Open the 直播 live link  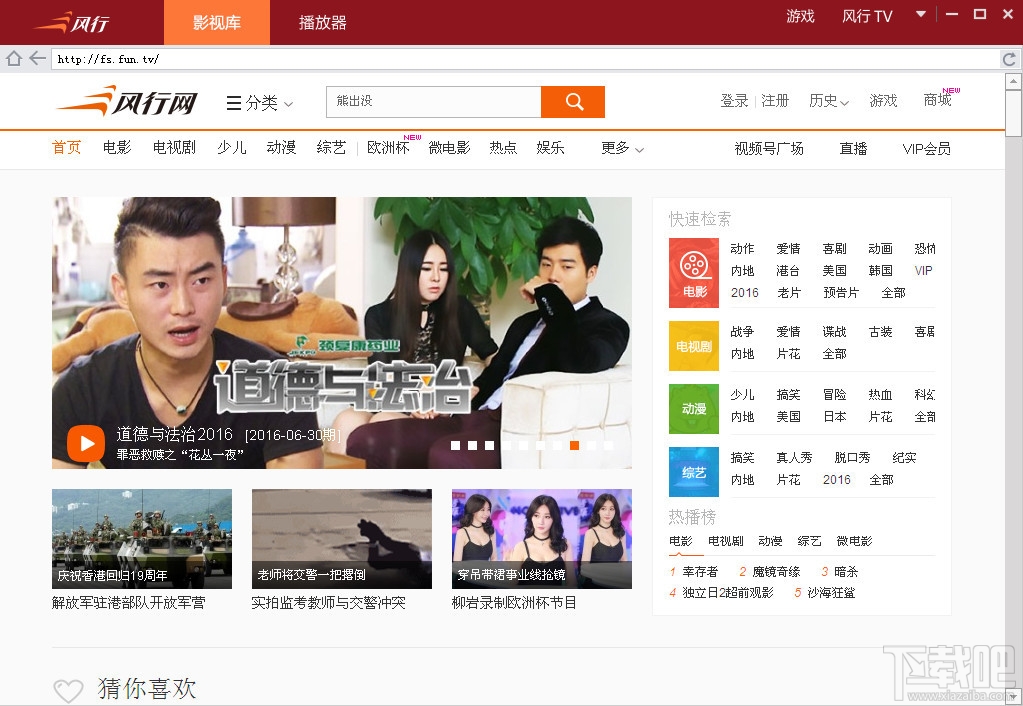[853, 149]
